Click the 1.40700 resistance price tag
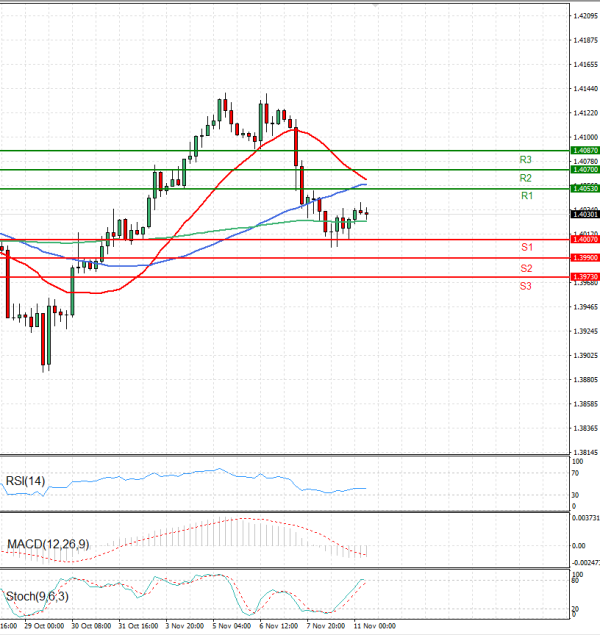Image resolution: width=600 pixels, height=635 pixels. (x=584, y=170)
